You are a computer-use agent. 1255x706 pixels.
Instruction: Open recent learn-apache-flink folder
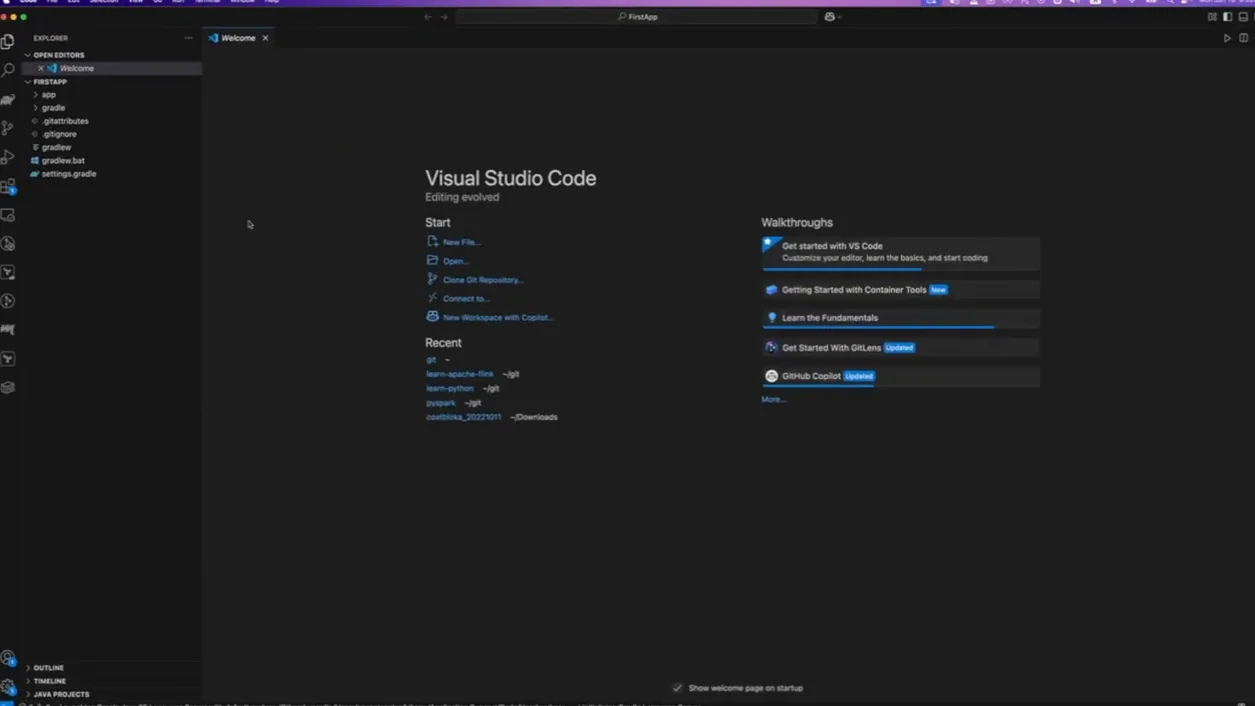tap(460, 374)
